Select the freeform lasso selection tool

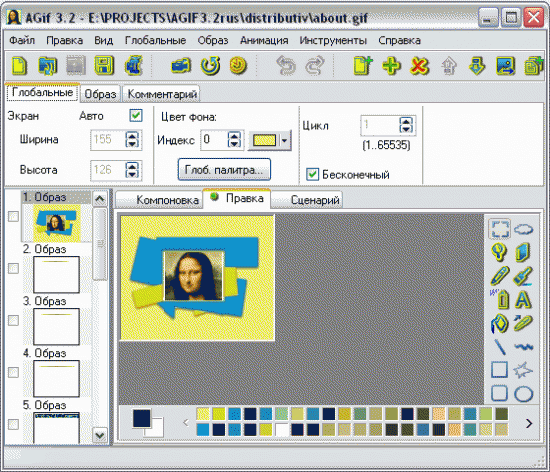click(523, 229)
